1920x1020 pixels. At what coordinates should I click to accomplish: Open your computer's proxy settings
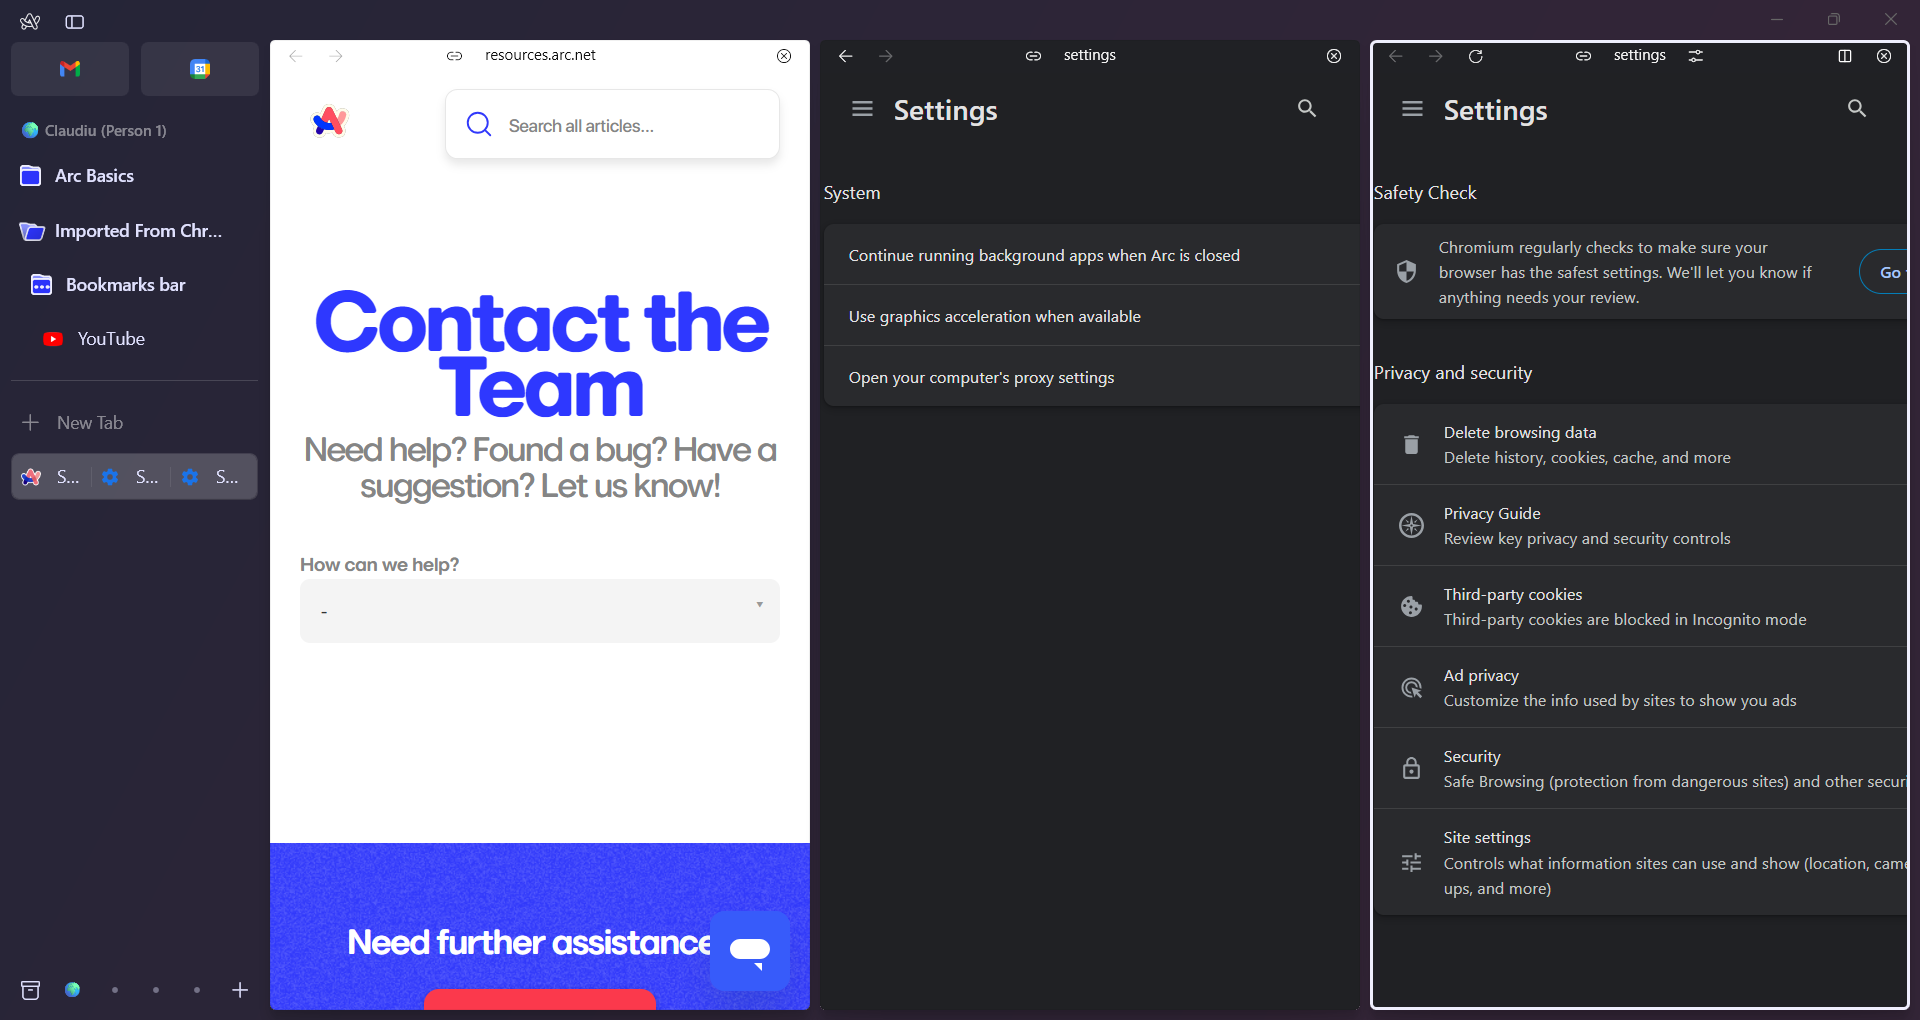tap(1091, 377)
